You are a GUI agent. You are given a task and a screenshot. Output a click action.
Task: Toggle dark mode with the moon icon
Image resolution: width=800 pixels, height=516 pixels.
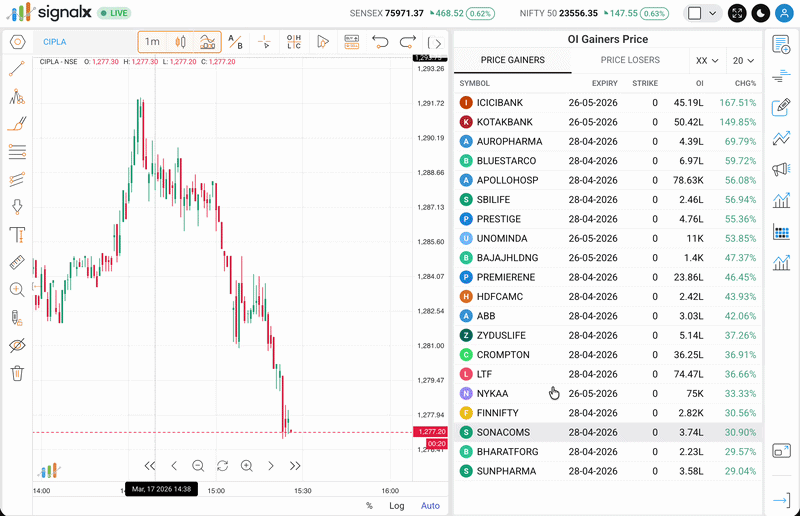(x=761, y=13)
